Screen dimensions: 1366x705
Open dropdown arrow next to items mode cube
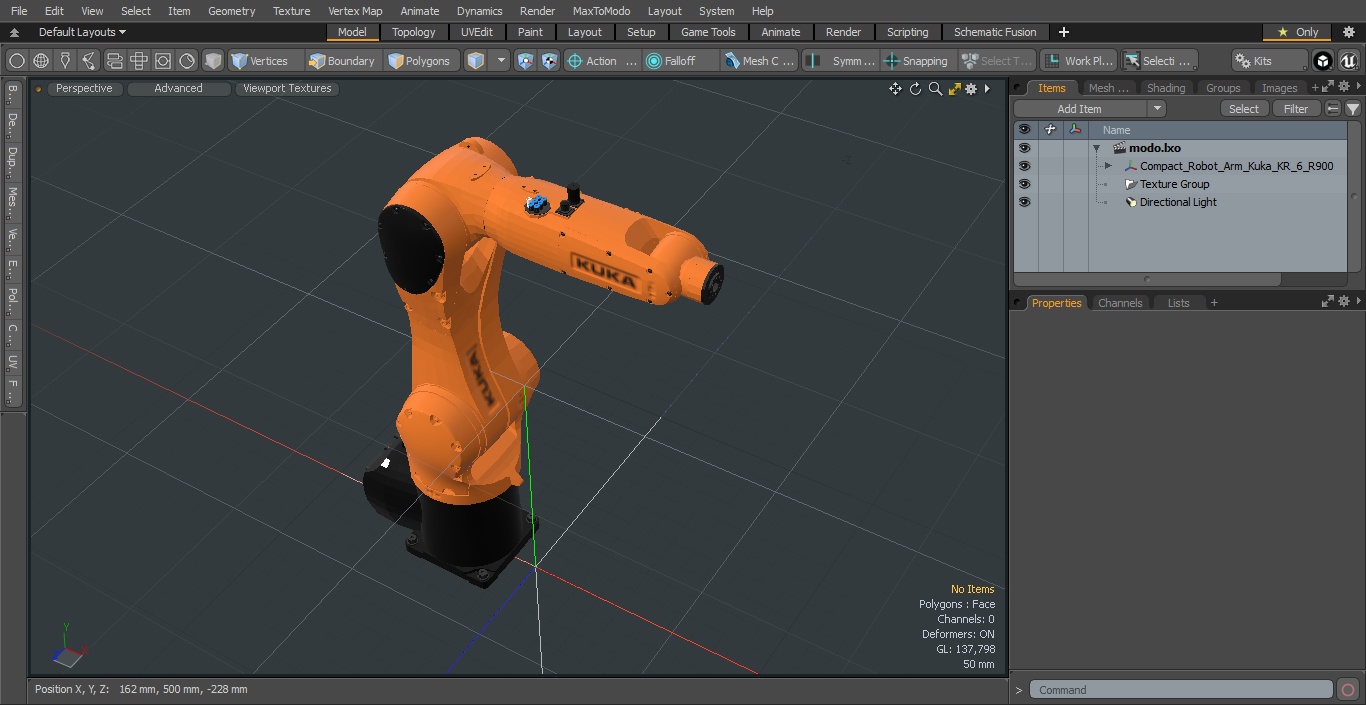501,61
